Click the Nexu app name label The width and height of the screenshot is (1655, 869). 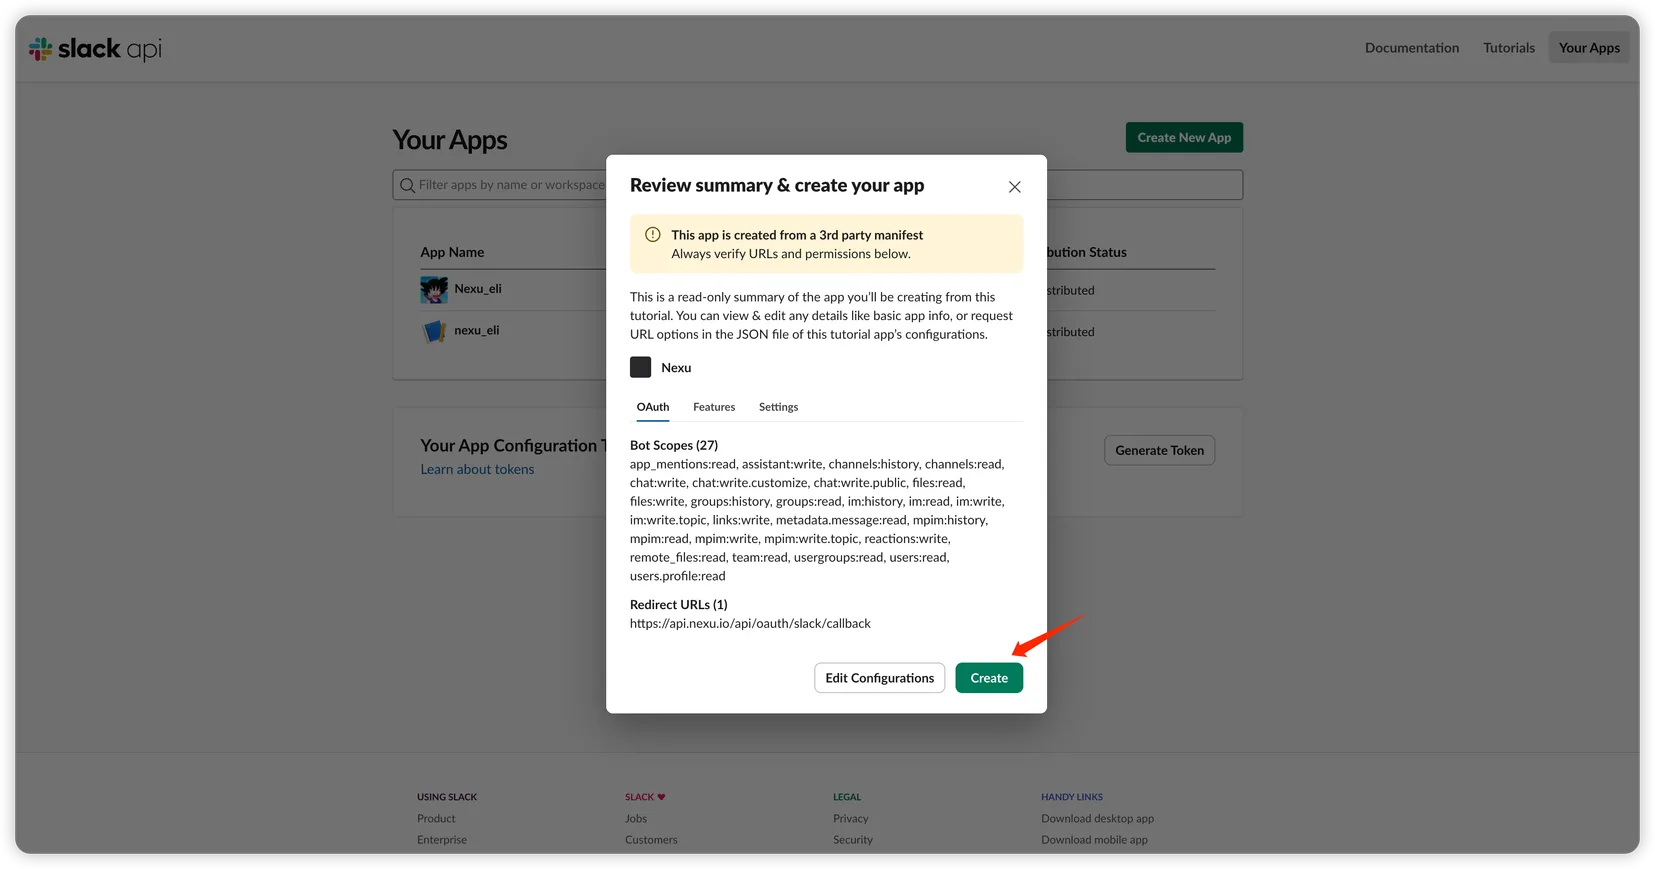coord(676,368)
